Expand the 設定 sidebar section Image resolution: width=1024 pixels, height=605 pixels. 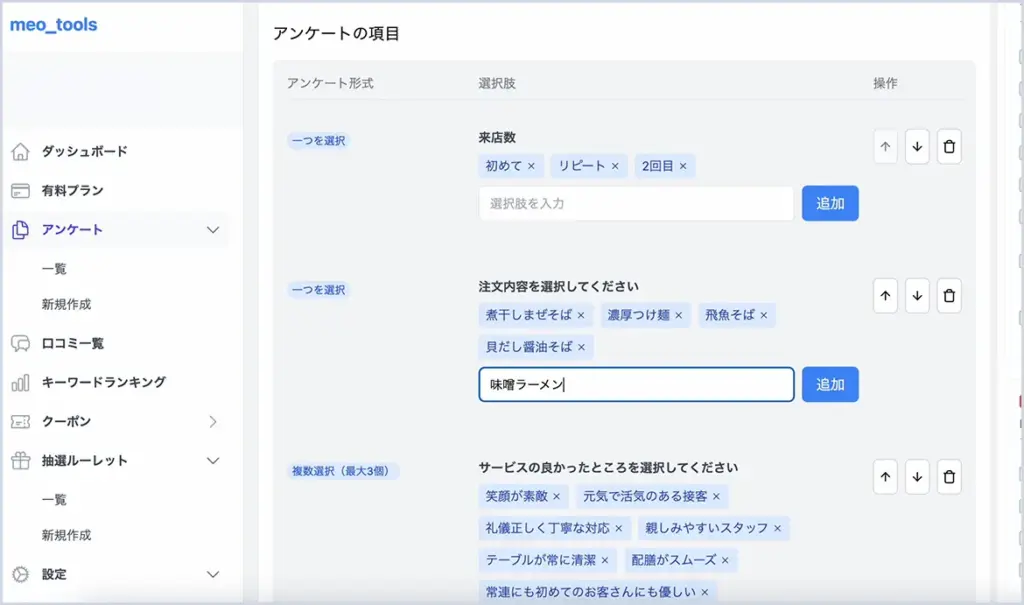coord(212,575)
